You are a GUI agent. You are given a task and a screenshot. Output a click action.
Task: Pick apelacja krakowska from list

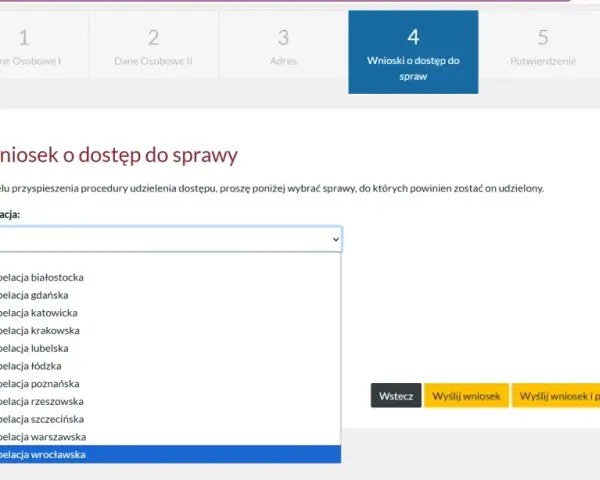[x=170, y=330]
